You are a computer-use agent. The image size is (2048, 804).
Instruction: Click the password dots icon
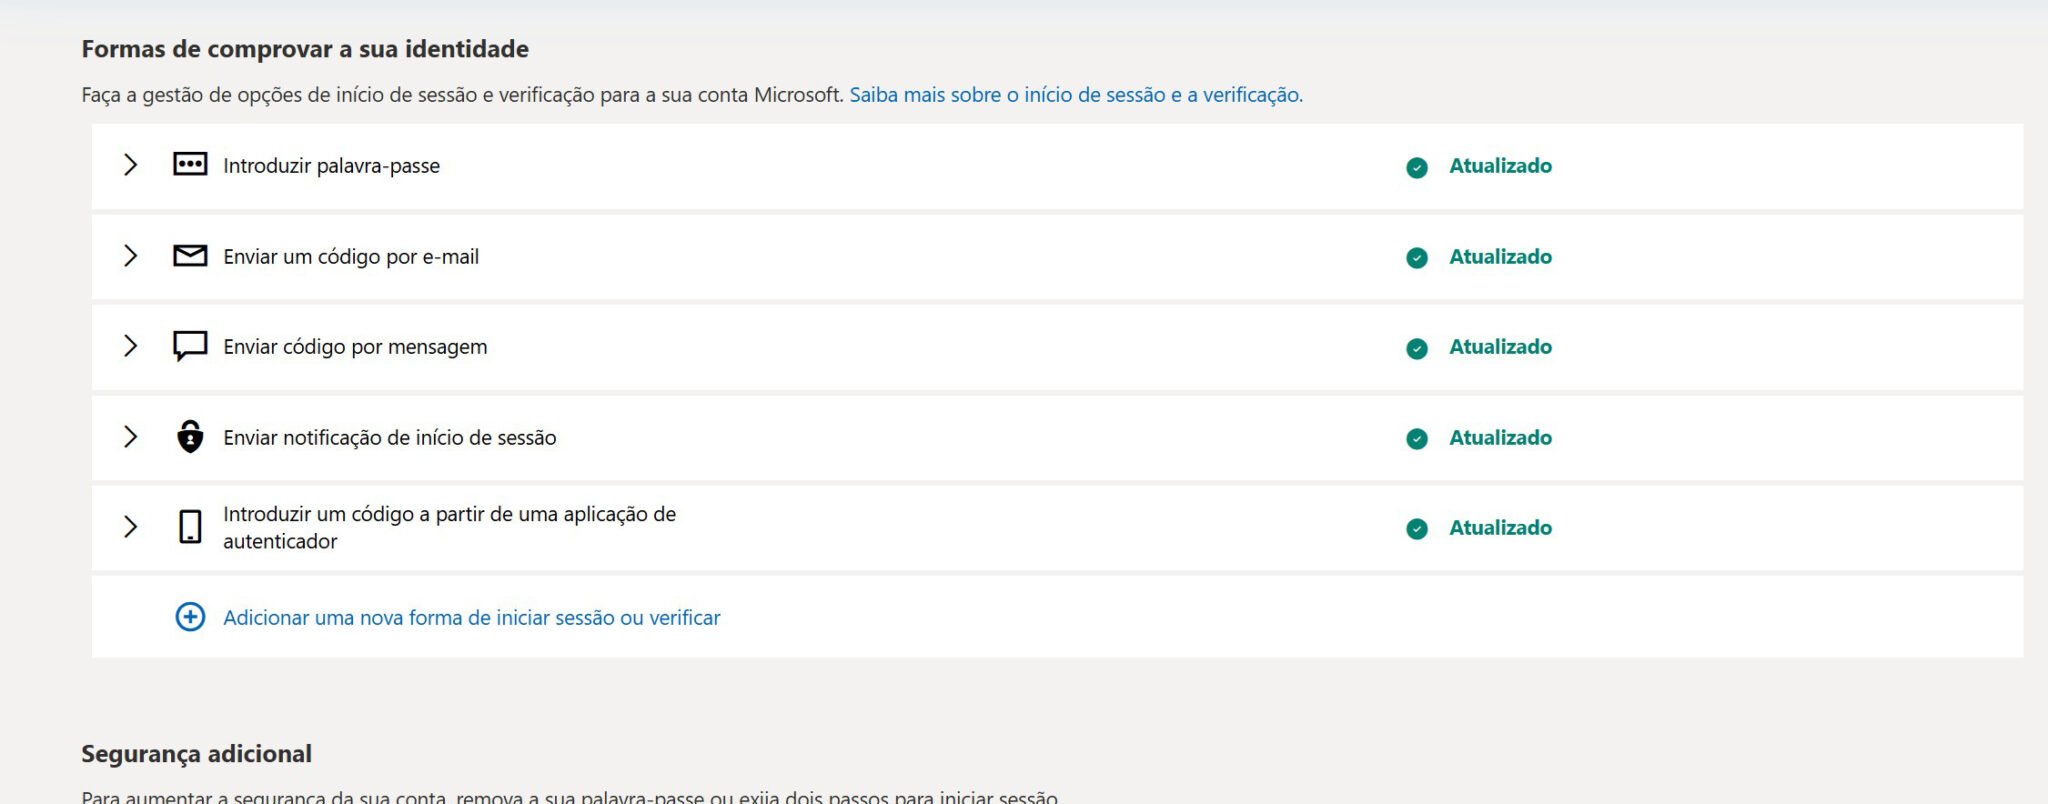(190, 165)
